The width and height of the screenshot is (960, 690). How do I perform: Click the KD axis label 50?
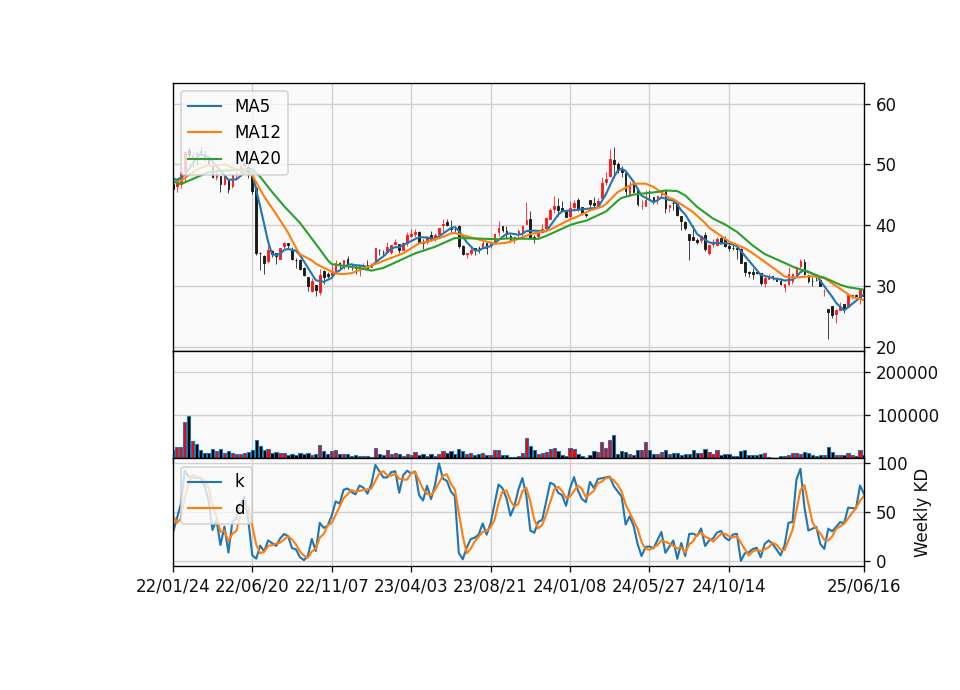(885, 512)
